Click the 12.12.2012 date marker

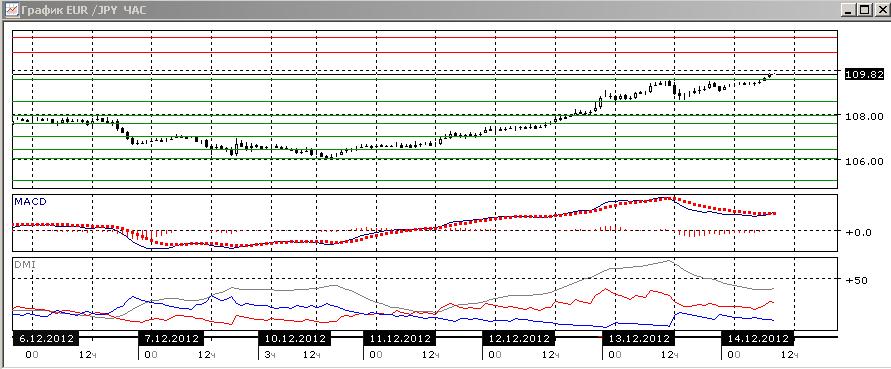click(518, 338)
